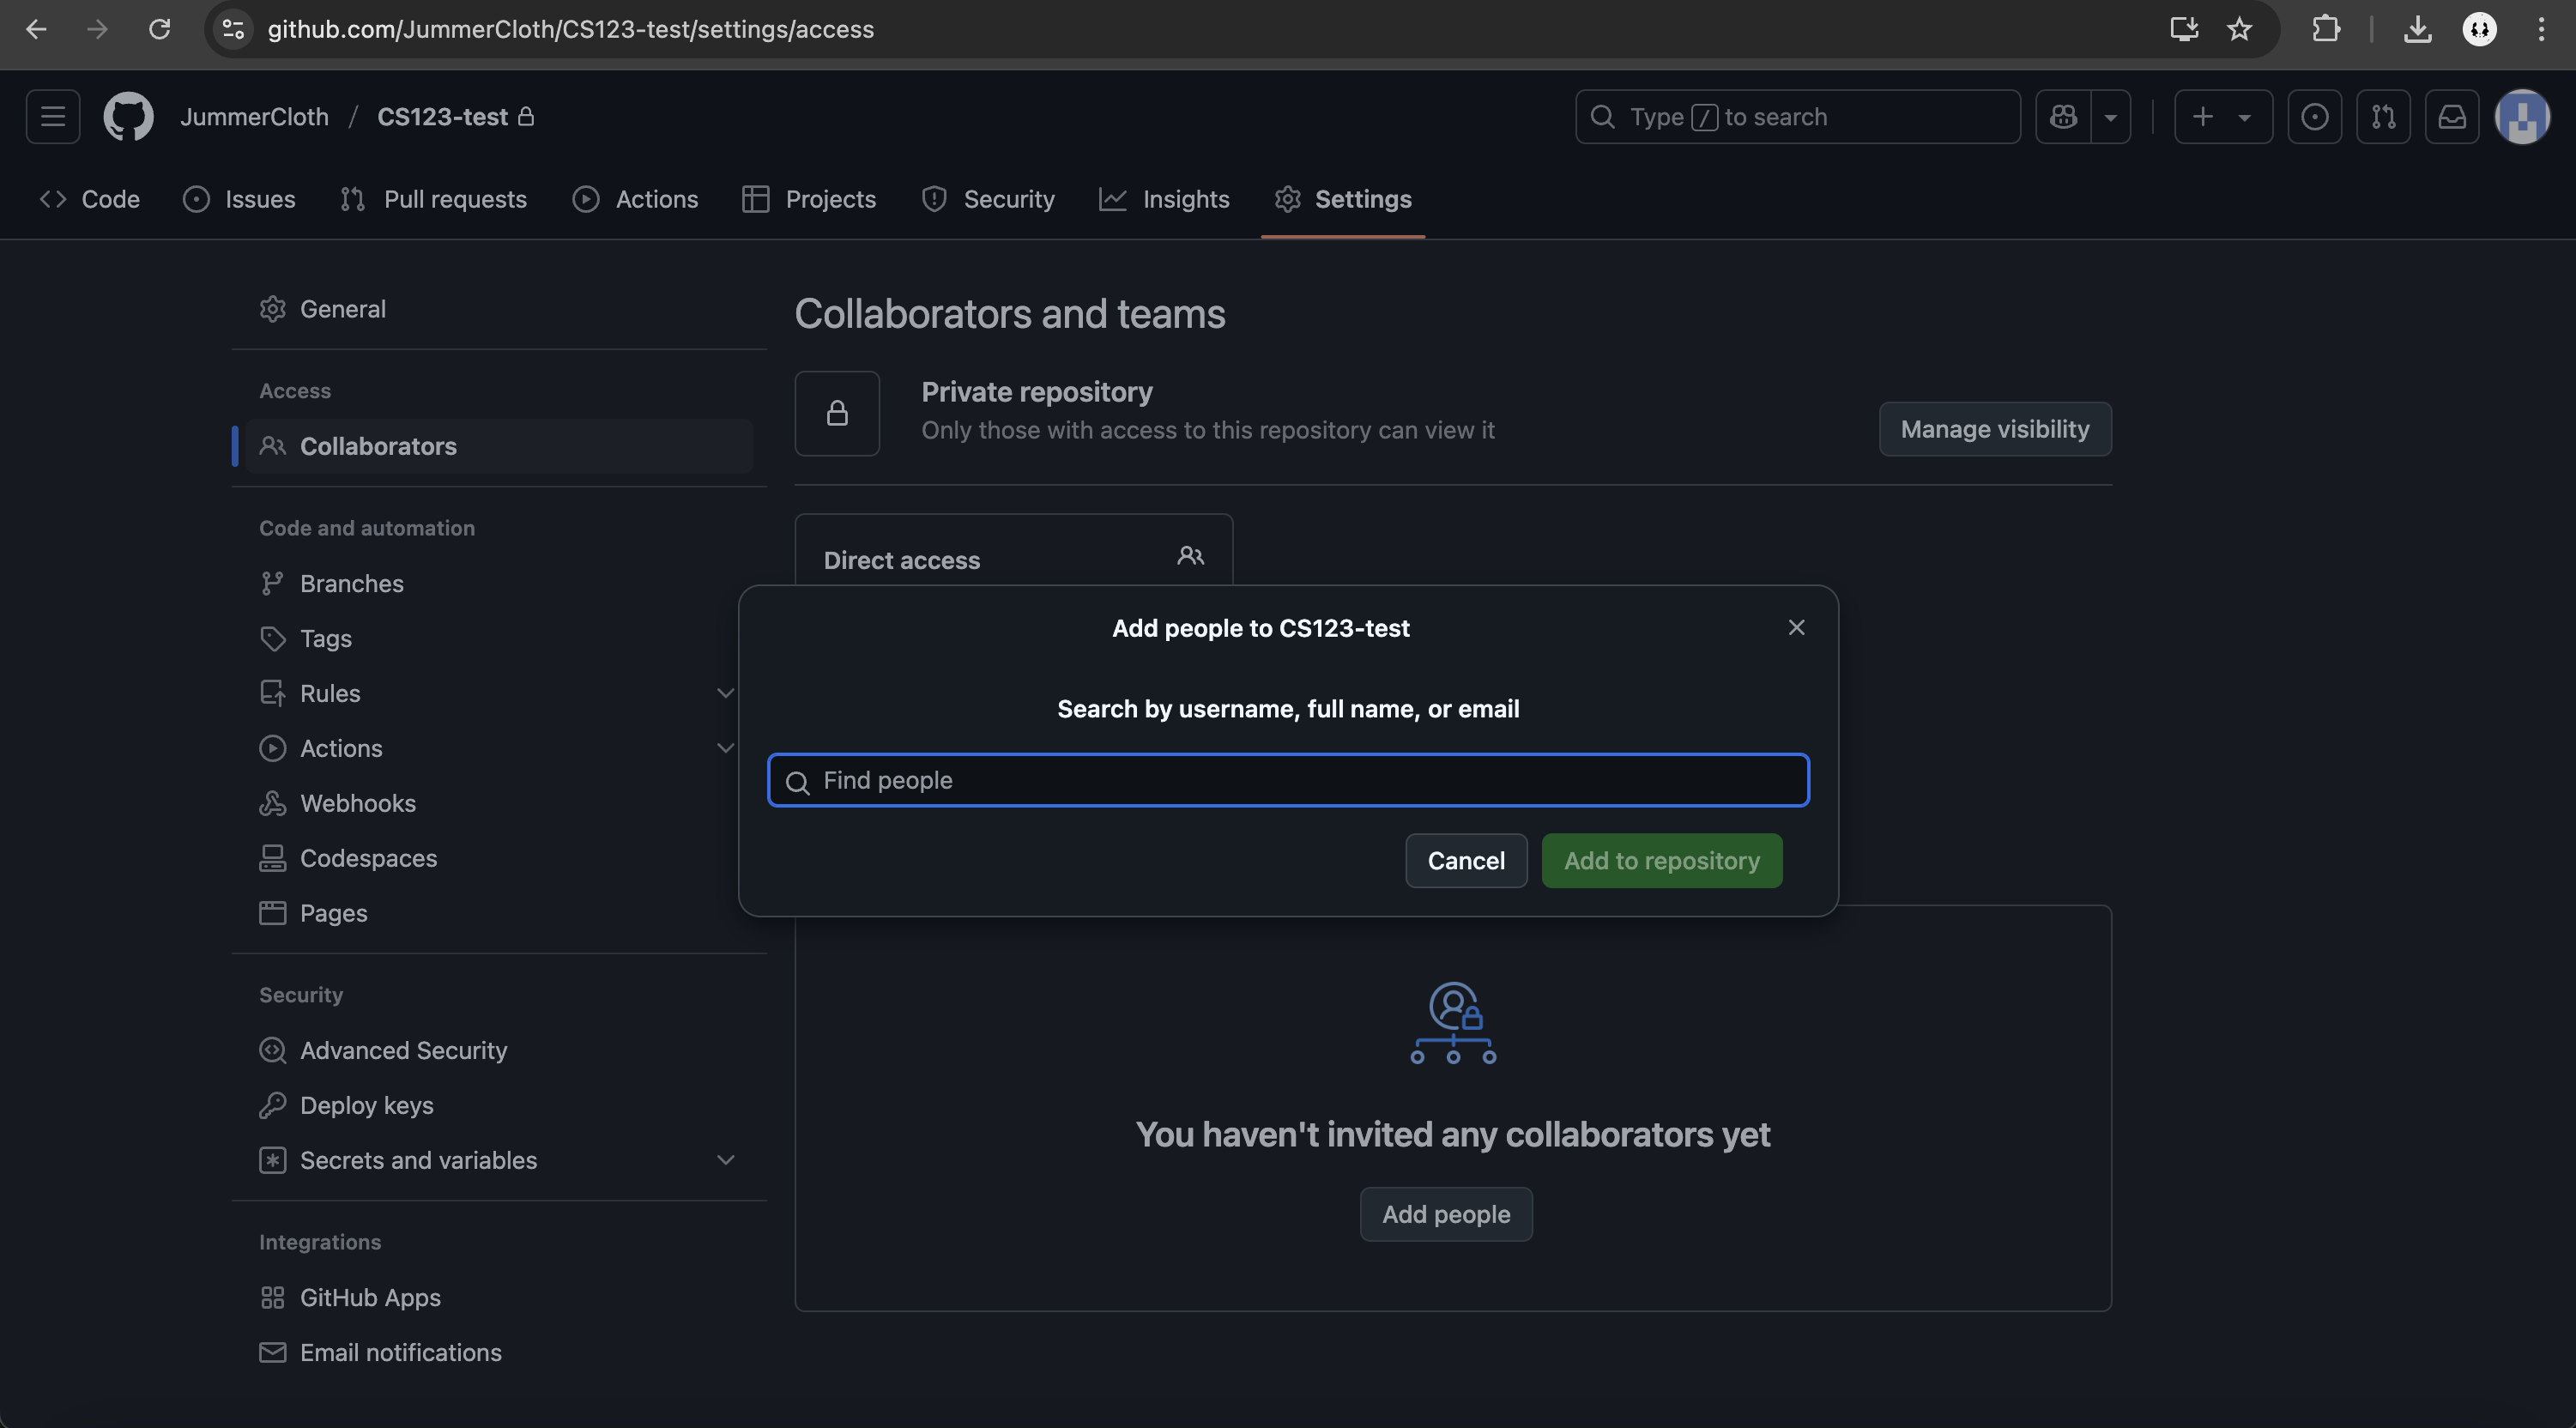This screenshot has width=2576, height=1428.
Task: Click the Manage visibility button
Action: click(x=1995, y=429)
